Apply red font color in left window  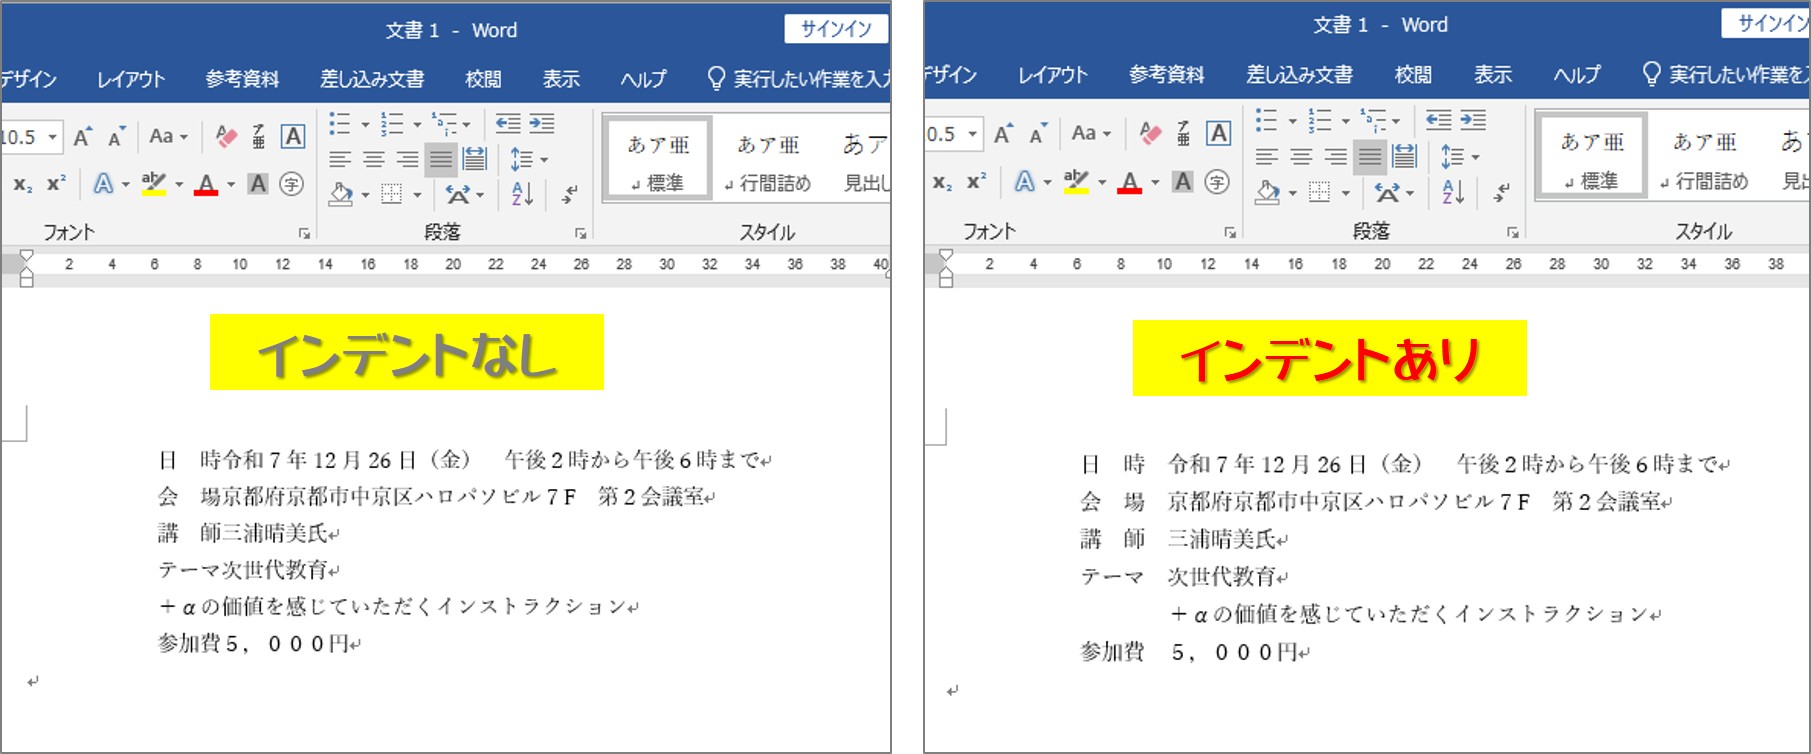click(x=206, y=185)
